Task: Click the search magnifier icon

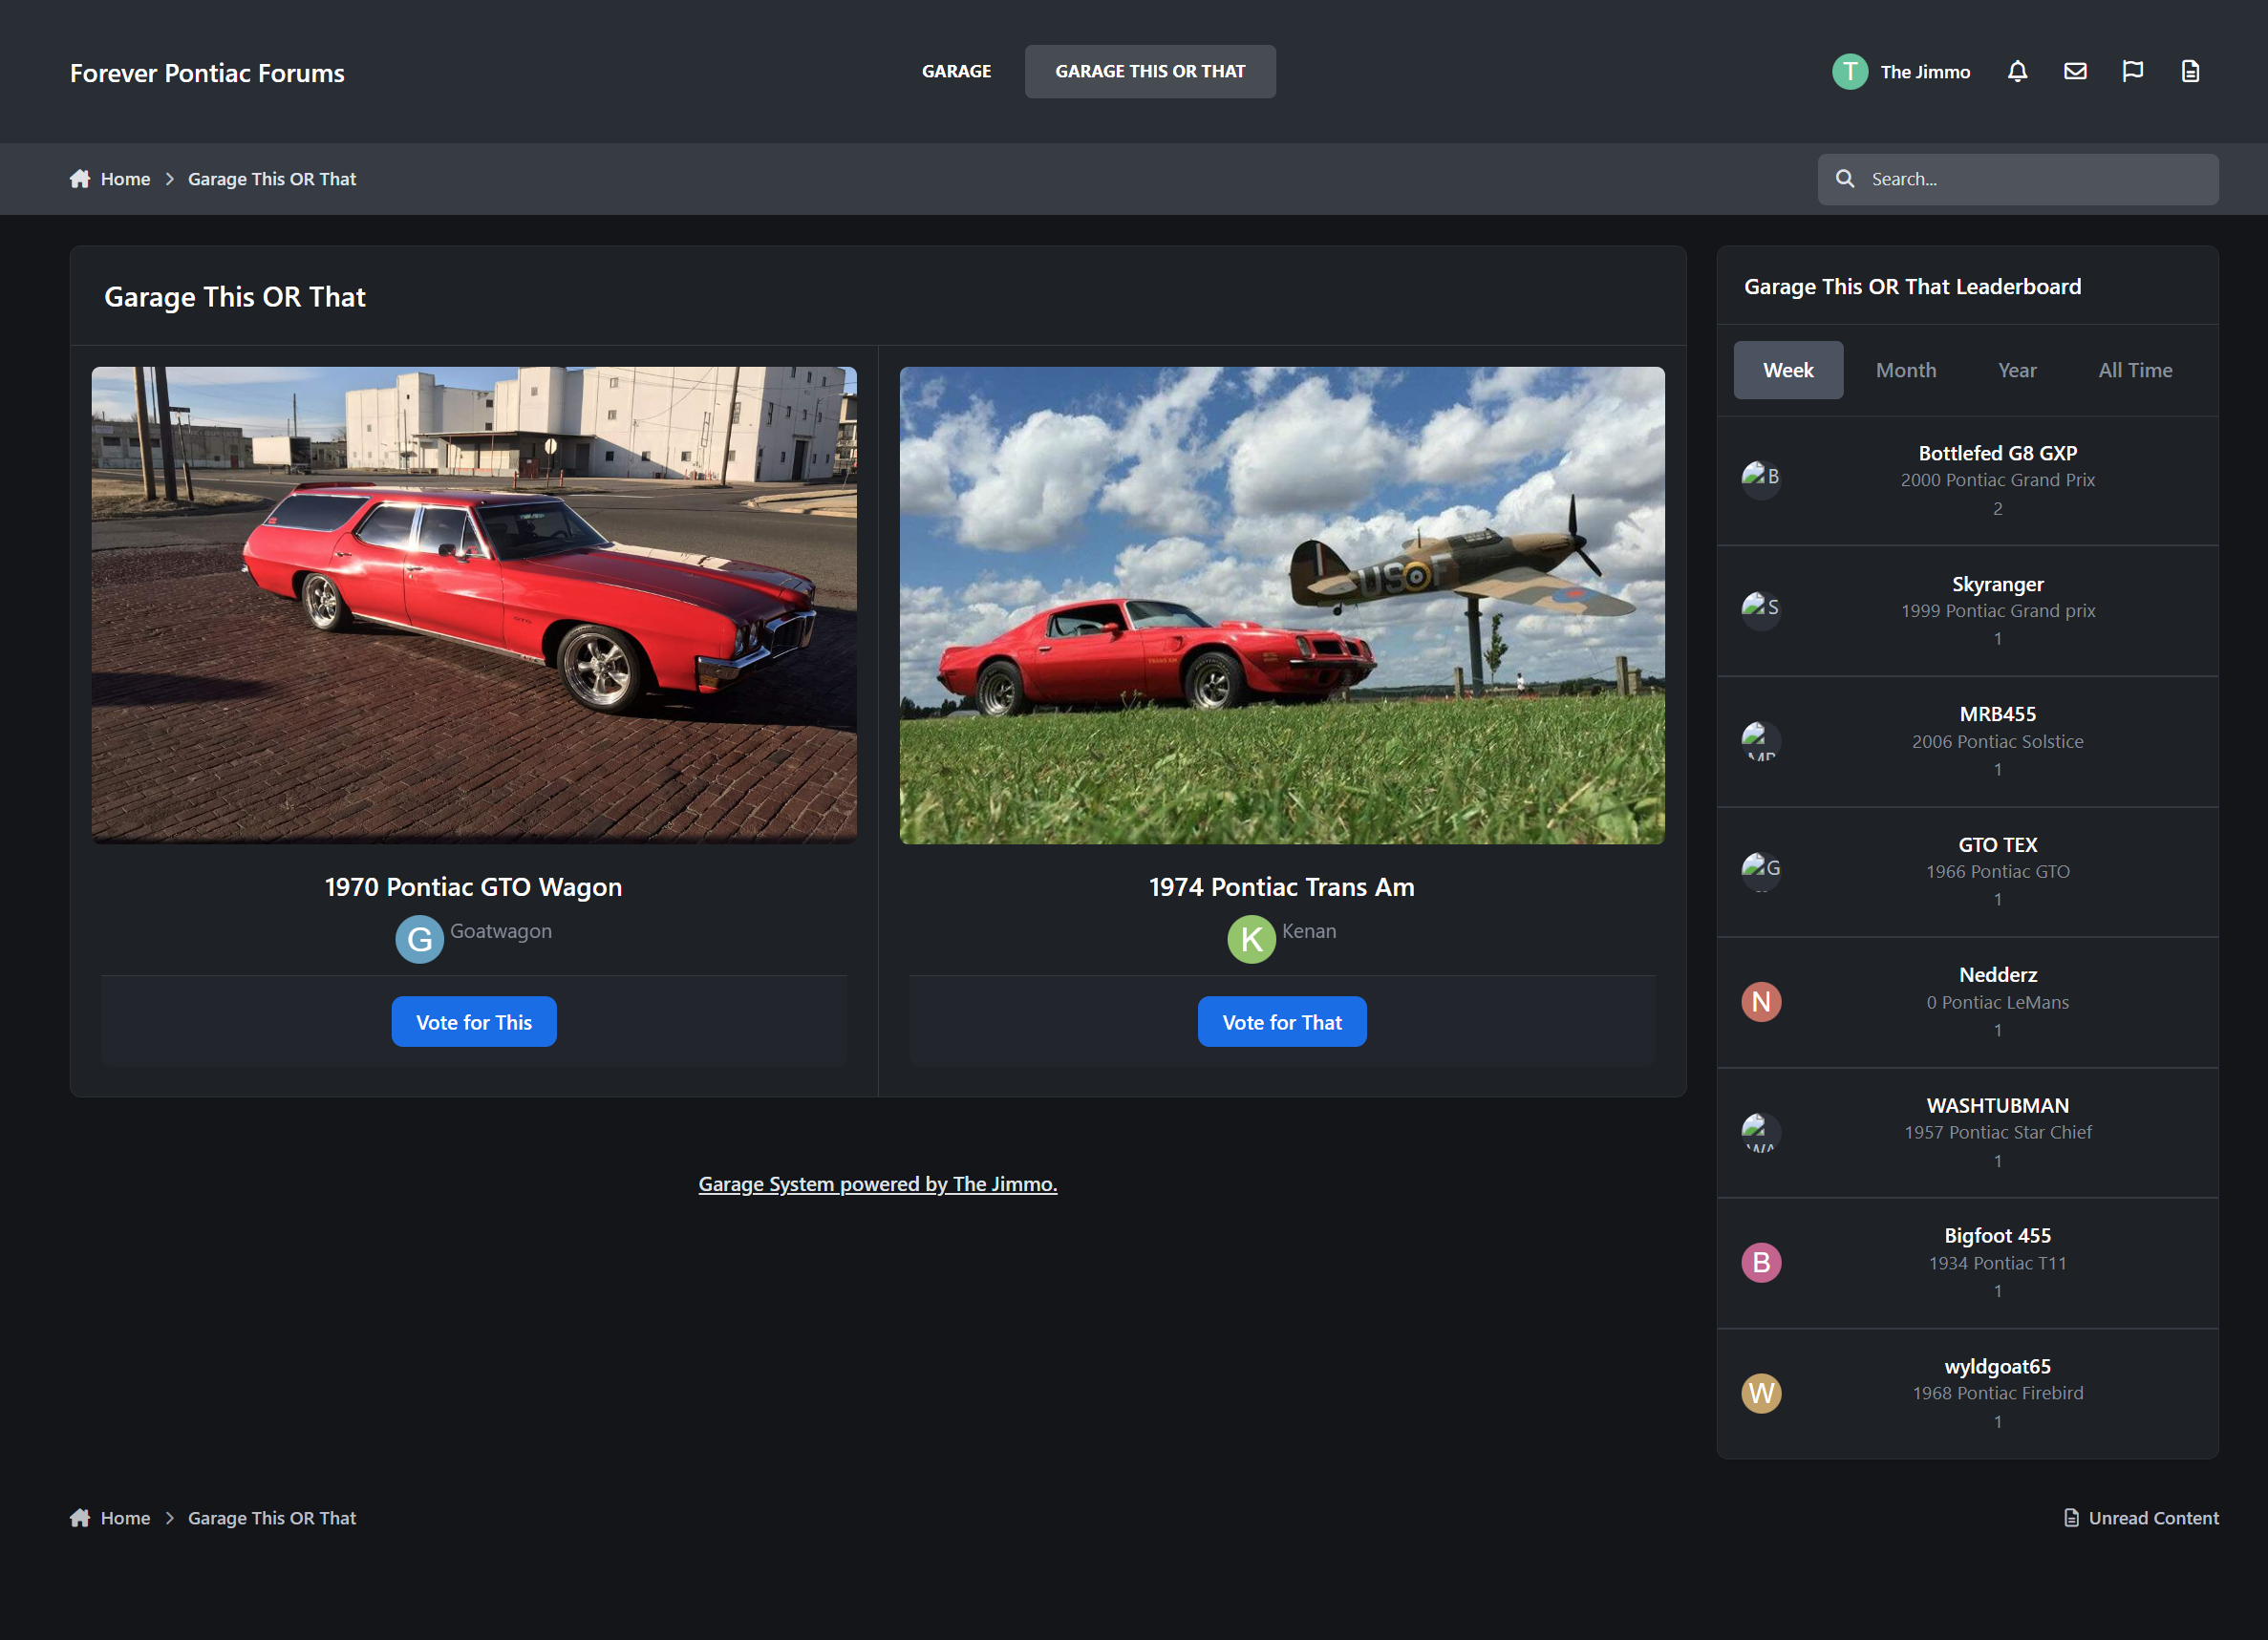Action: pos(1845,179)
